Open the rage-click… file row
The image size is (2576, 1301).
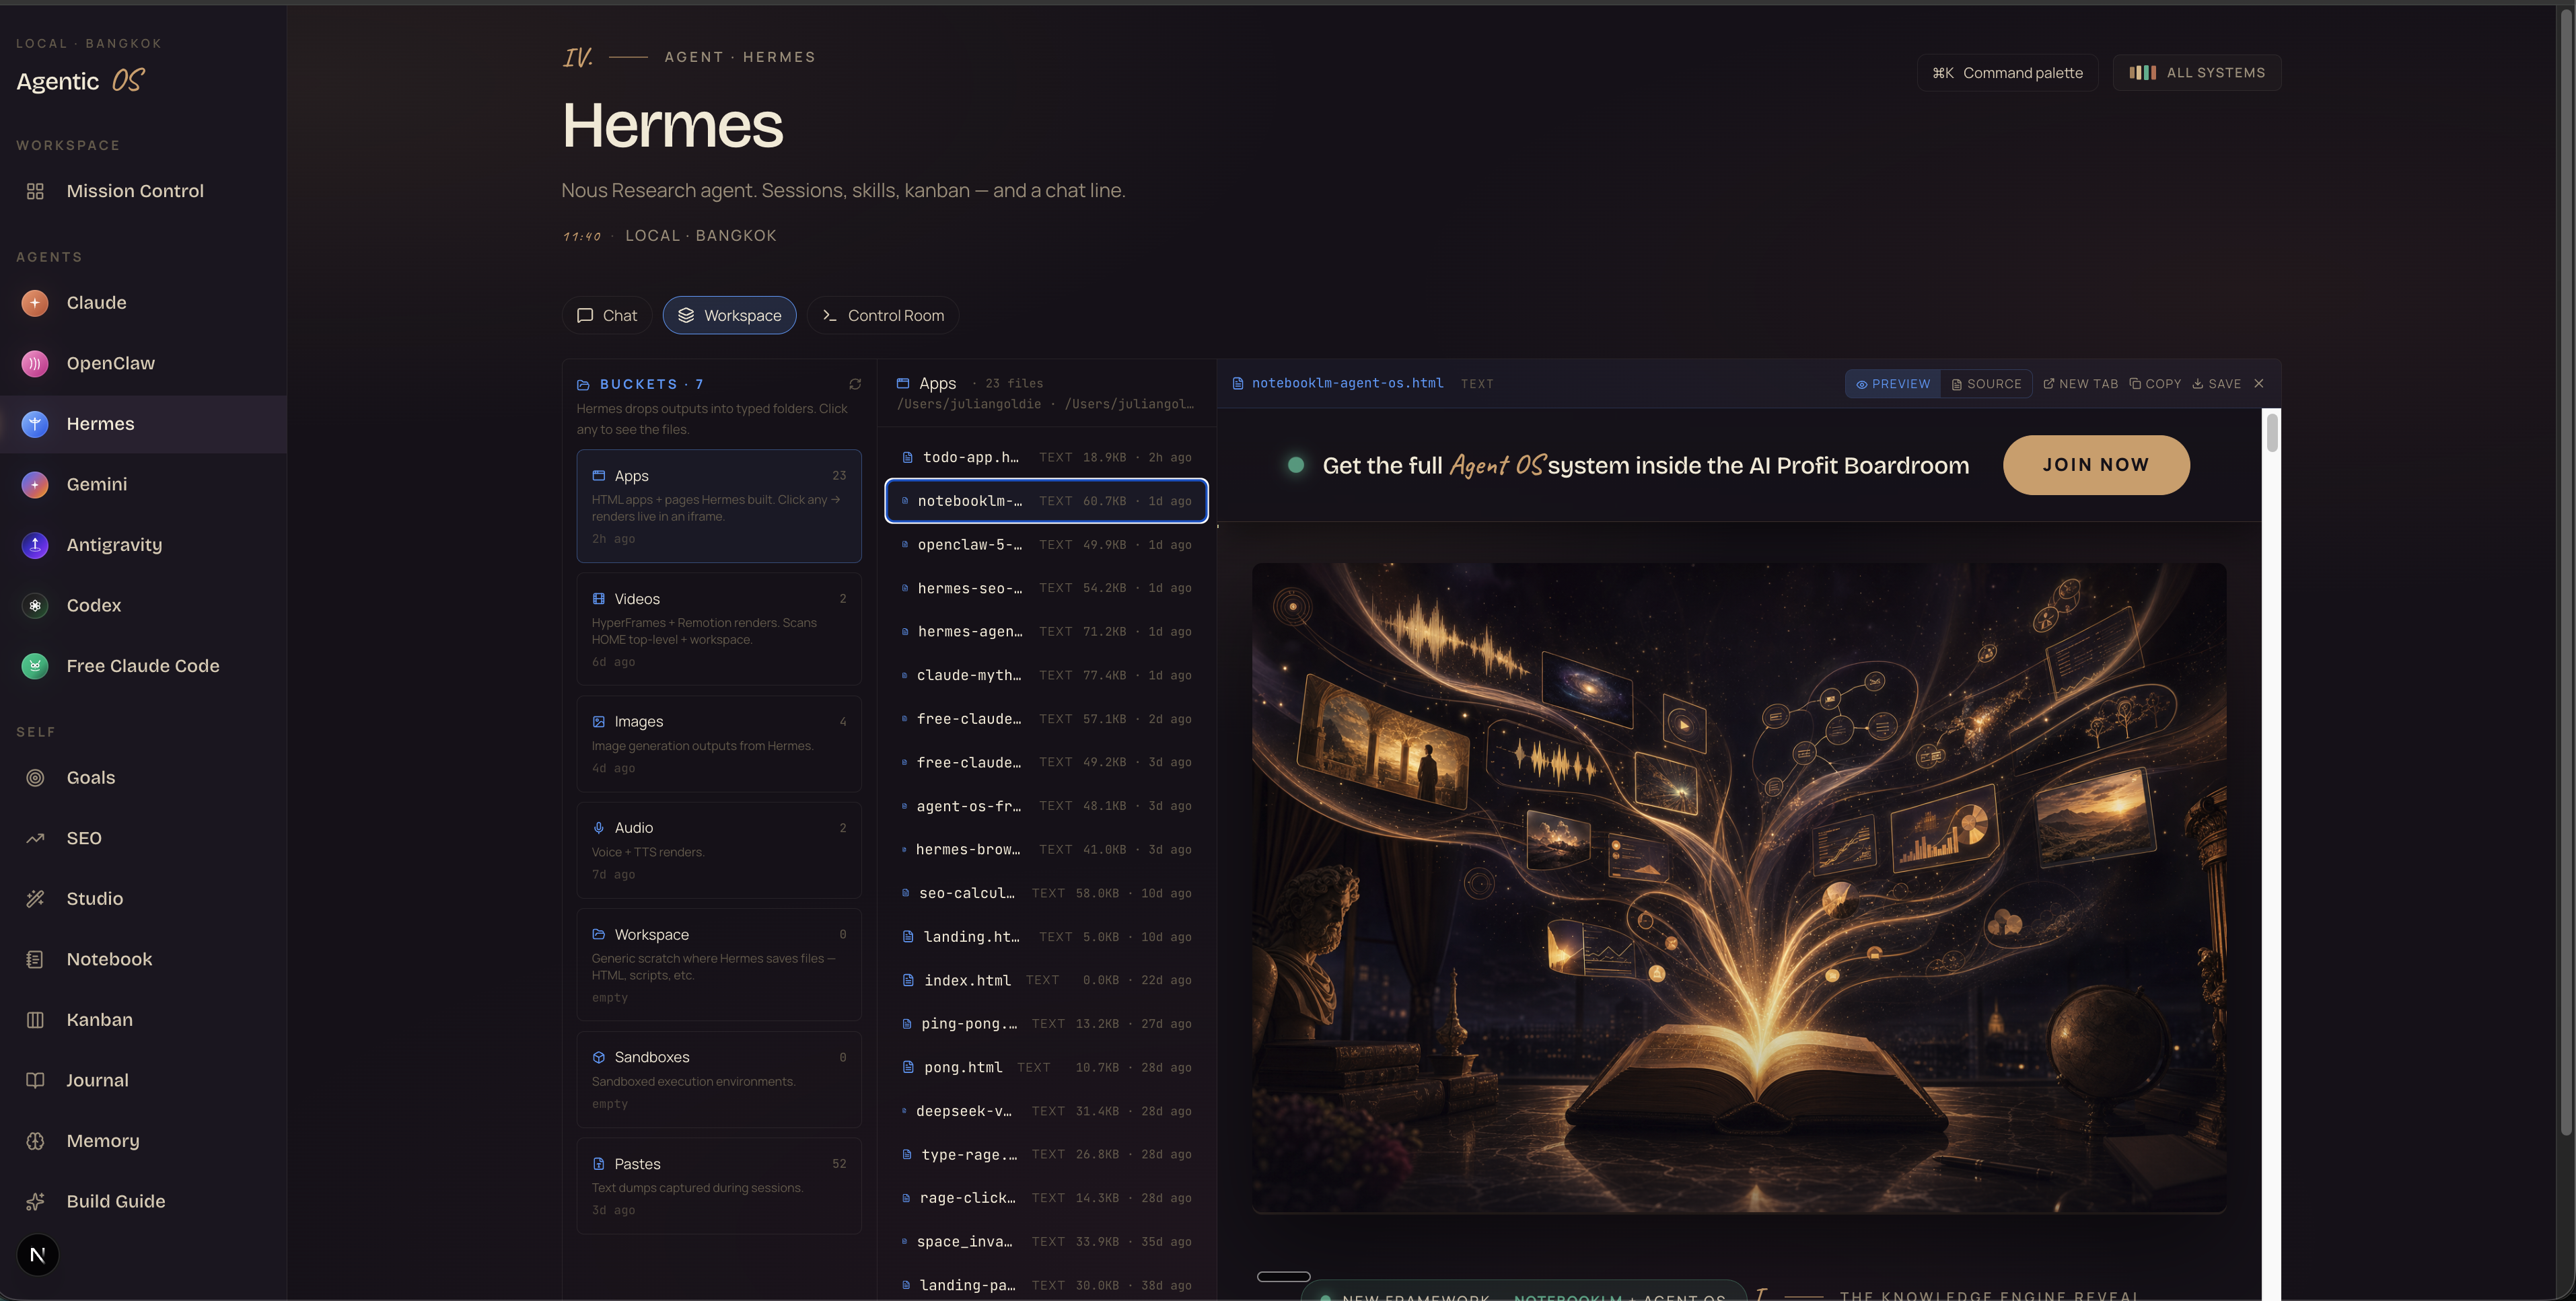tap(1047, 1198)
